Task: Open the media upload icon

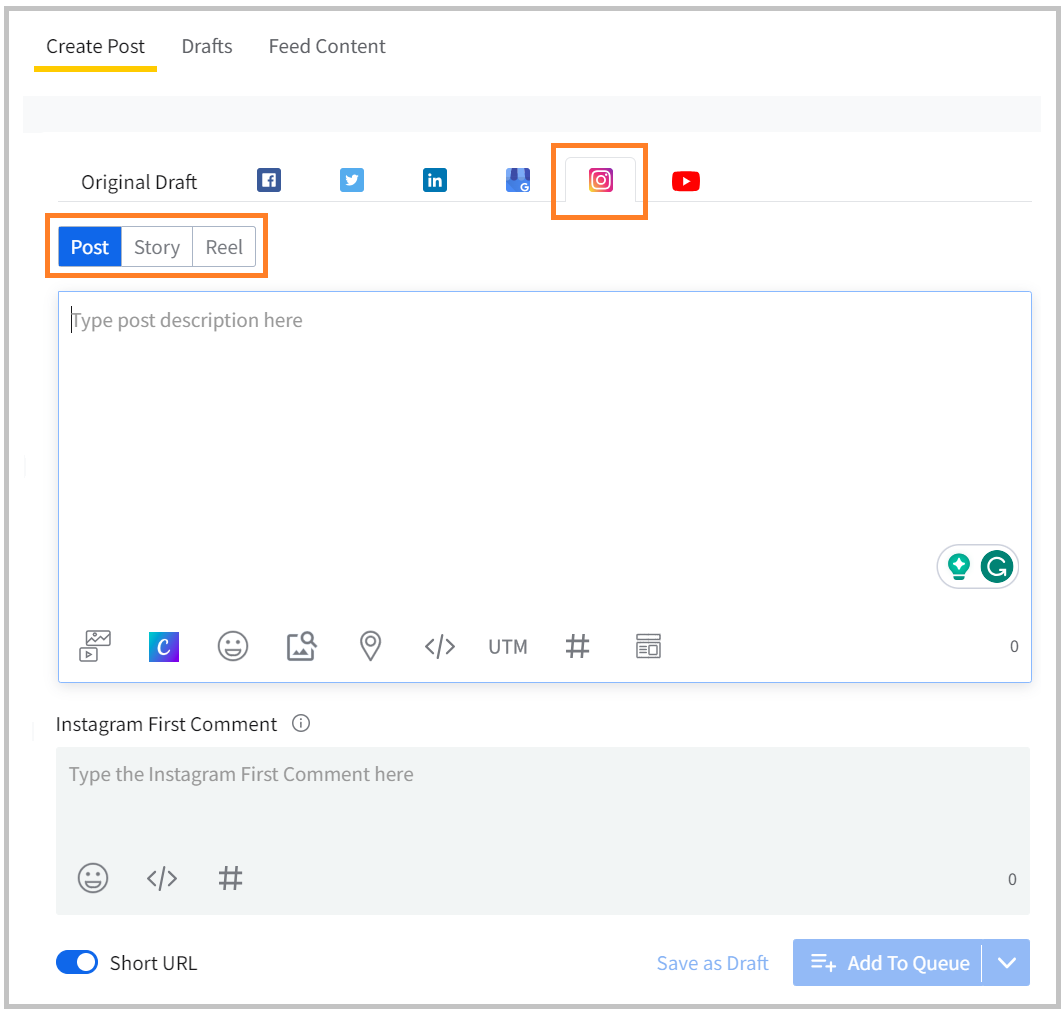Action: 95,647
